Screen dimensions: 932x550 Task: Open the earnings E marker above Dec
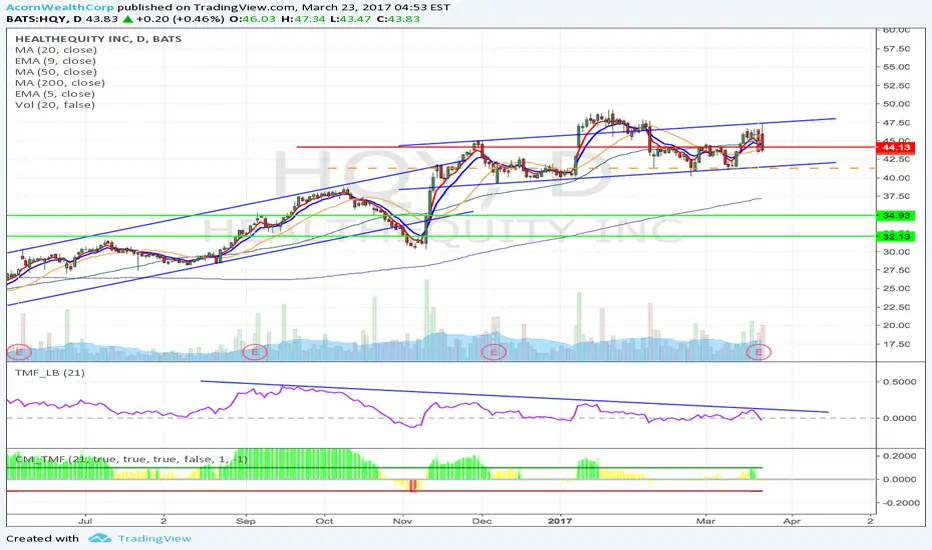click(x=493, y=352)
